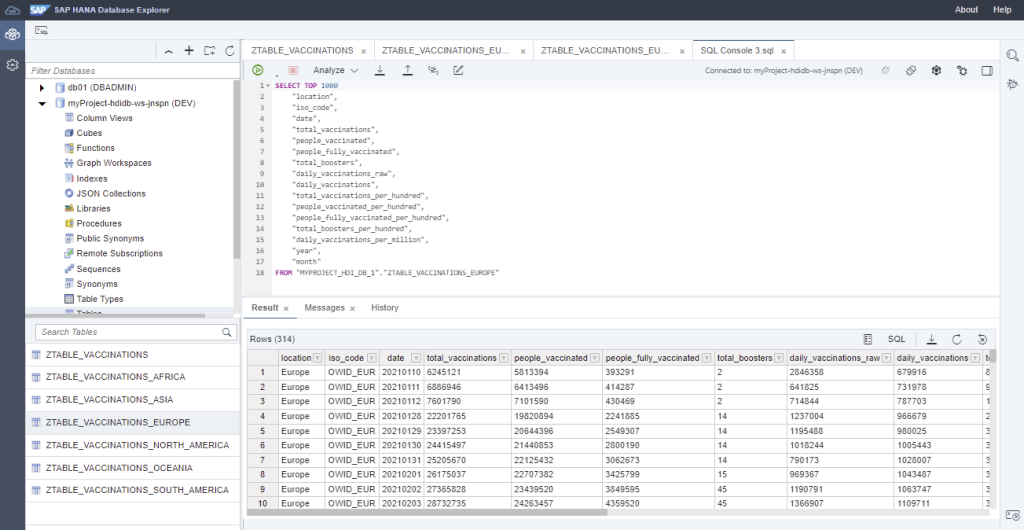
Task: Open the location column filter dropdown
Action: point(317,358)
